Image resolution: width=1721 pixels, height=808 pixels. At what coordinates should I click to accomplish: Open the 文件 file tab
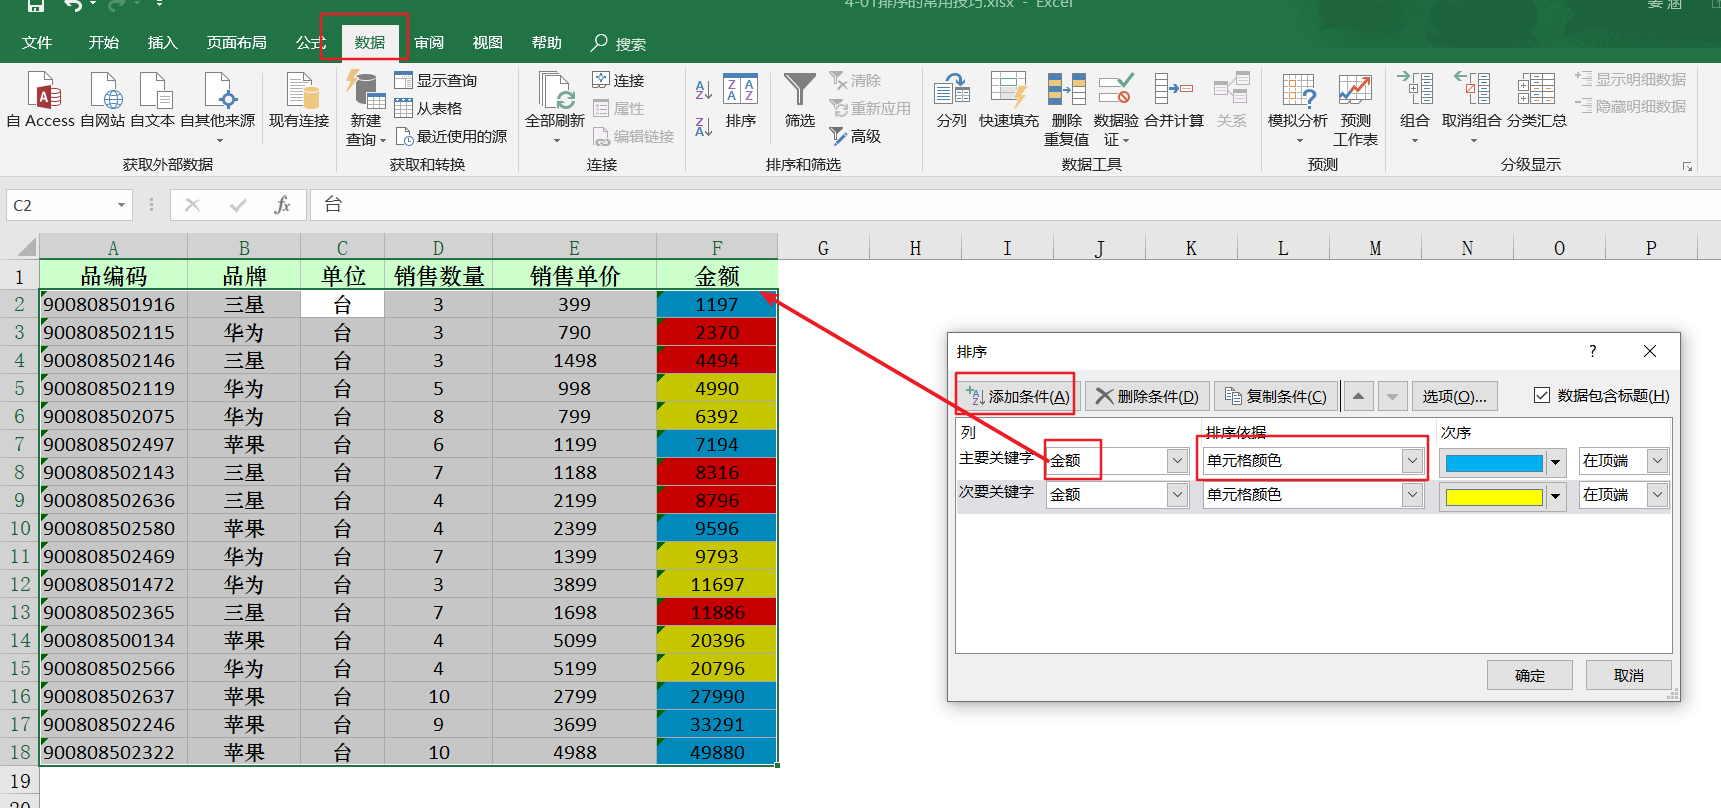(37, 43)
